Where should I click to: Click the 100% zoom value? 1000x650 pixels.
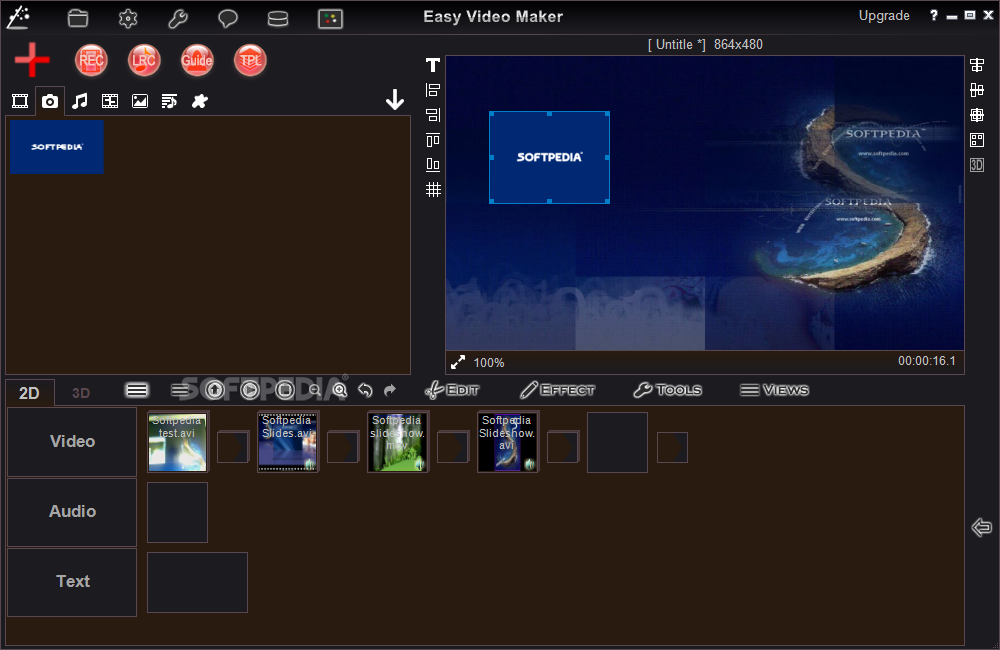pyautogui.click(x=489, y=362)
